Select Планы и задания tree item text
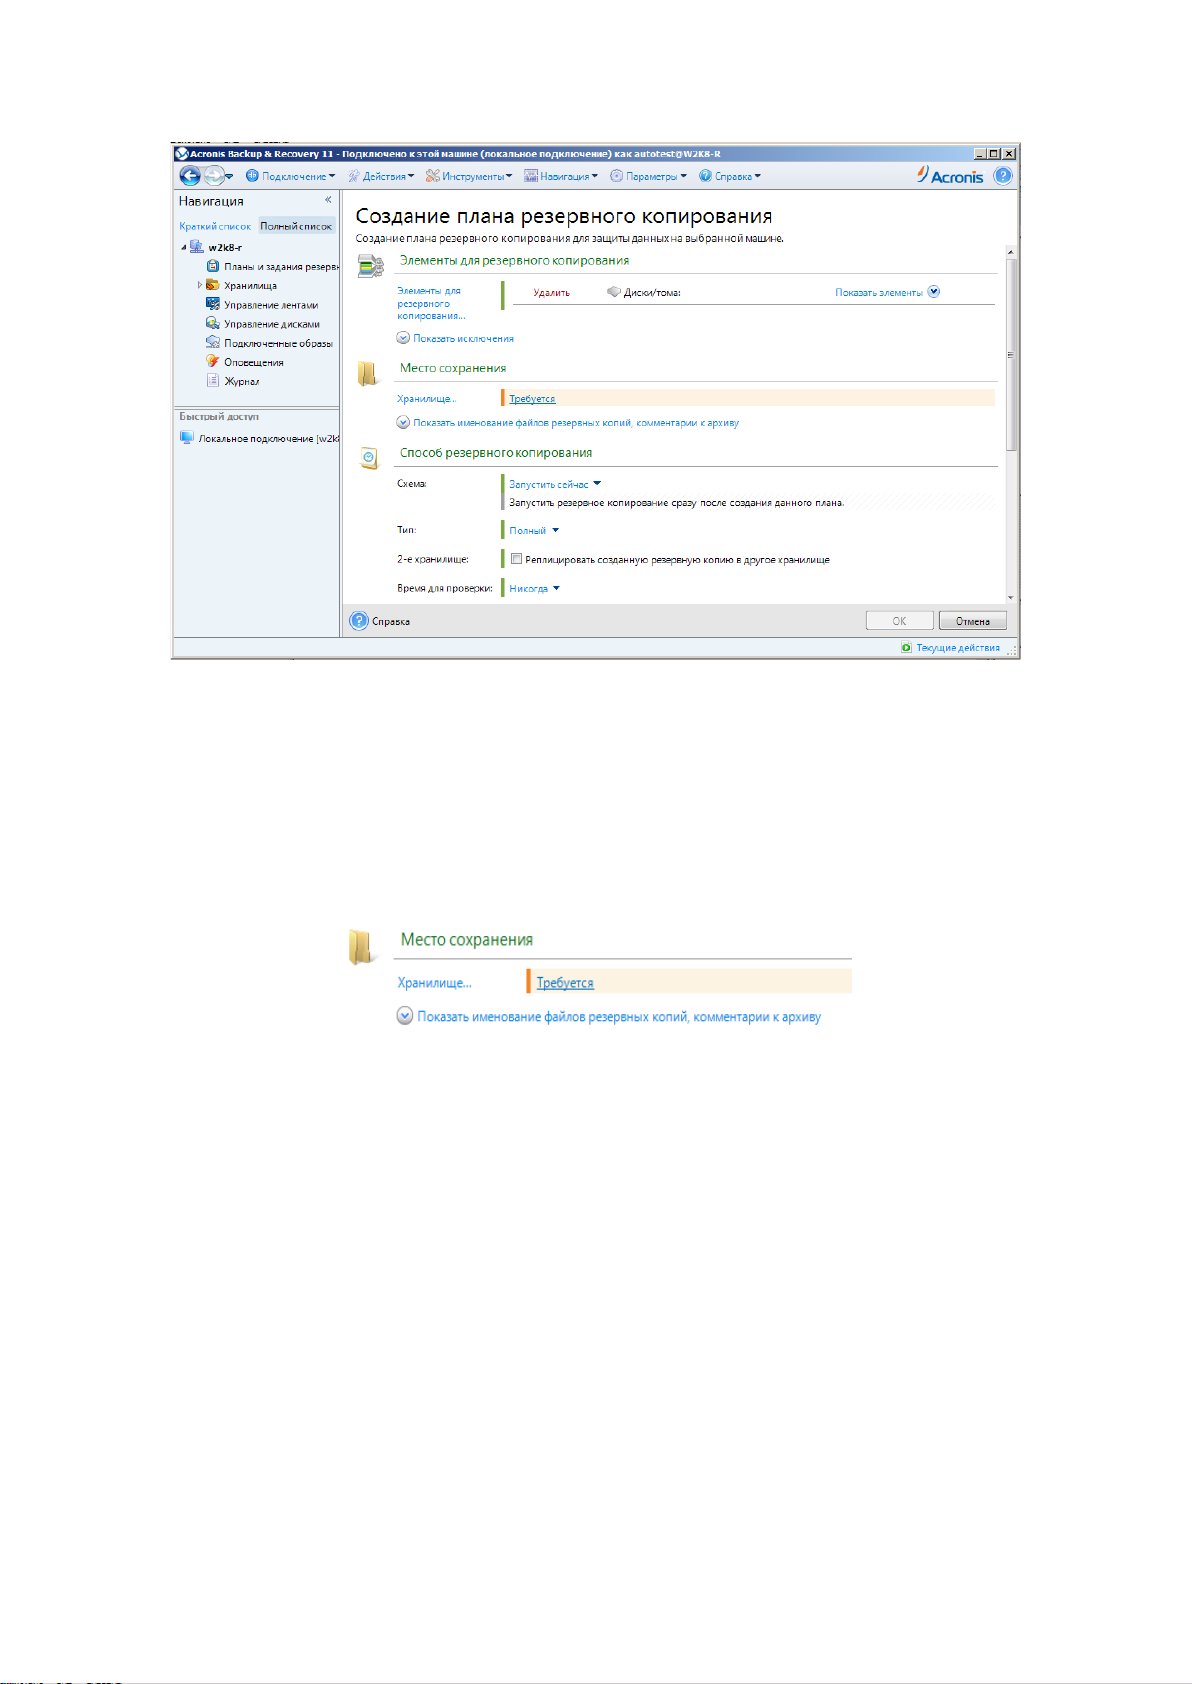The height and width of the screenshot is (1684, 1192). [281, 267]
